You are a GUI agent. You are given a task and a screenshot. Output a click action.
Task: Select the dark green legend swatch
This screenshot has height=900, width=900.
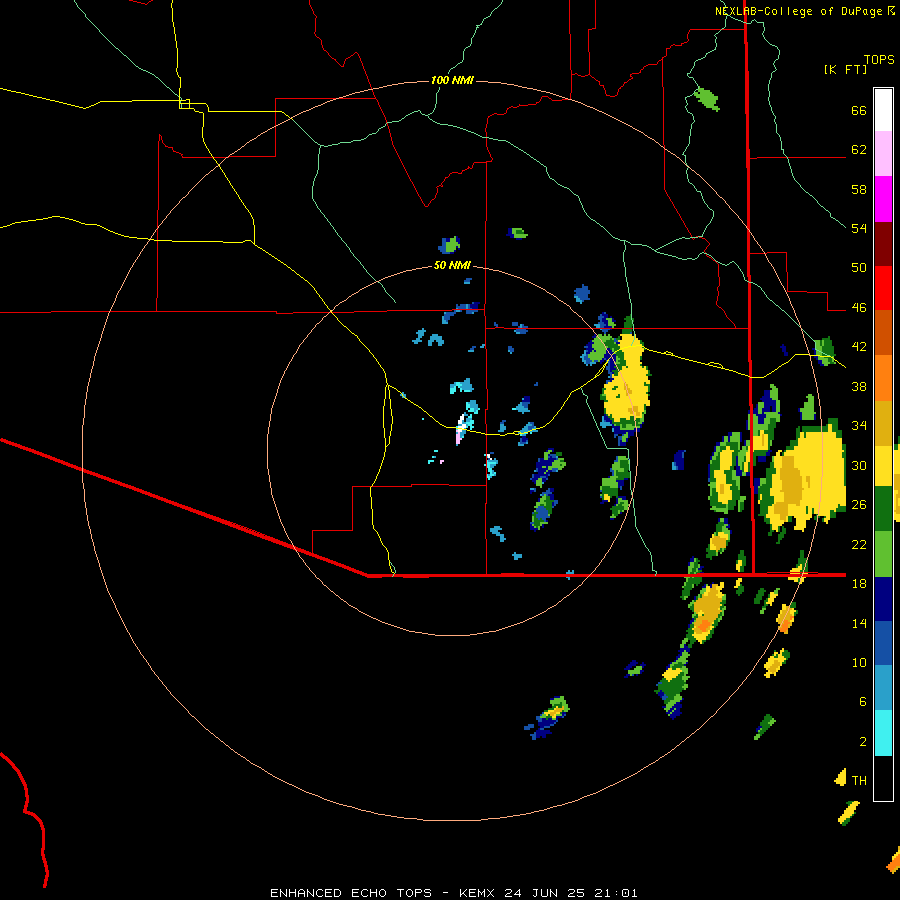point(883,509)
